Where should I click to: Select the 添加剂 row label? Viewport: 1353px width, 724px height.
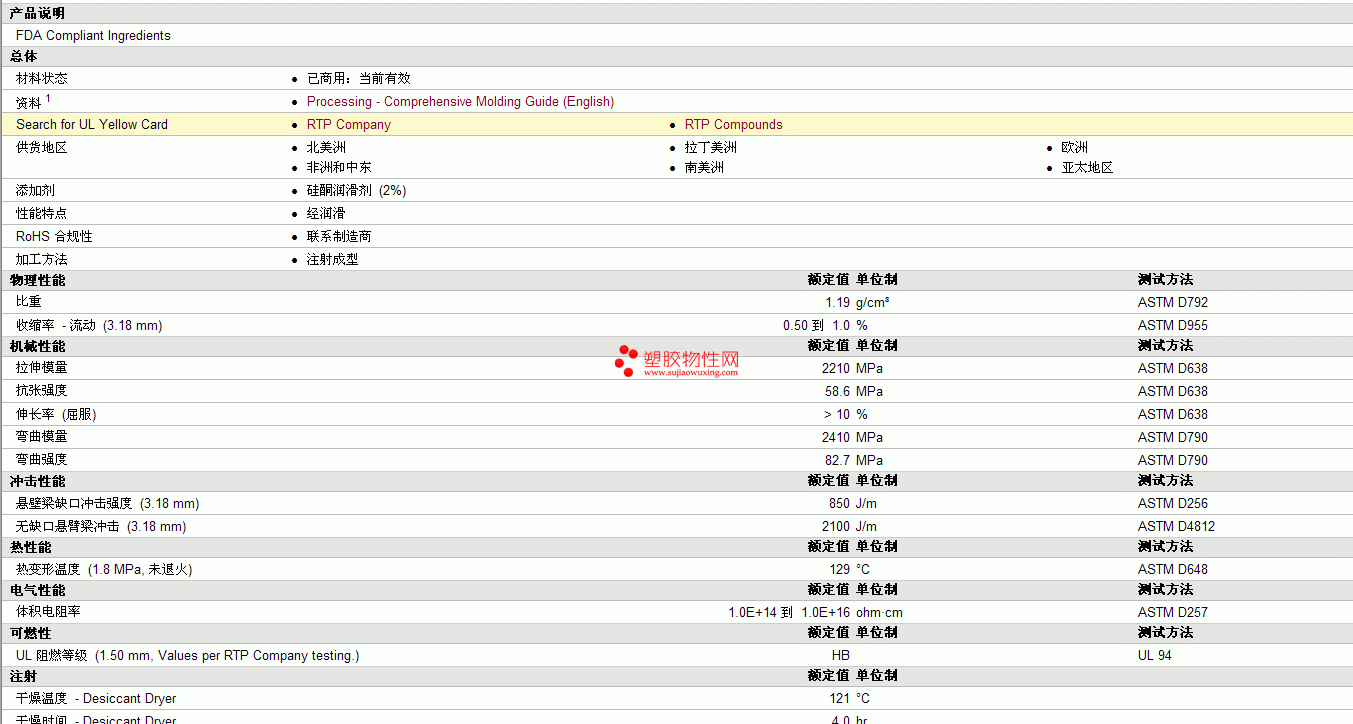pos(36,191)
